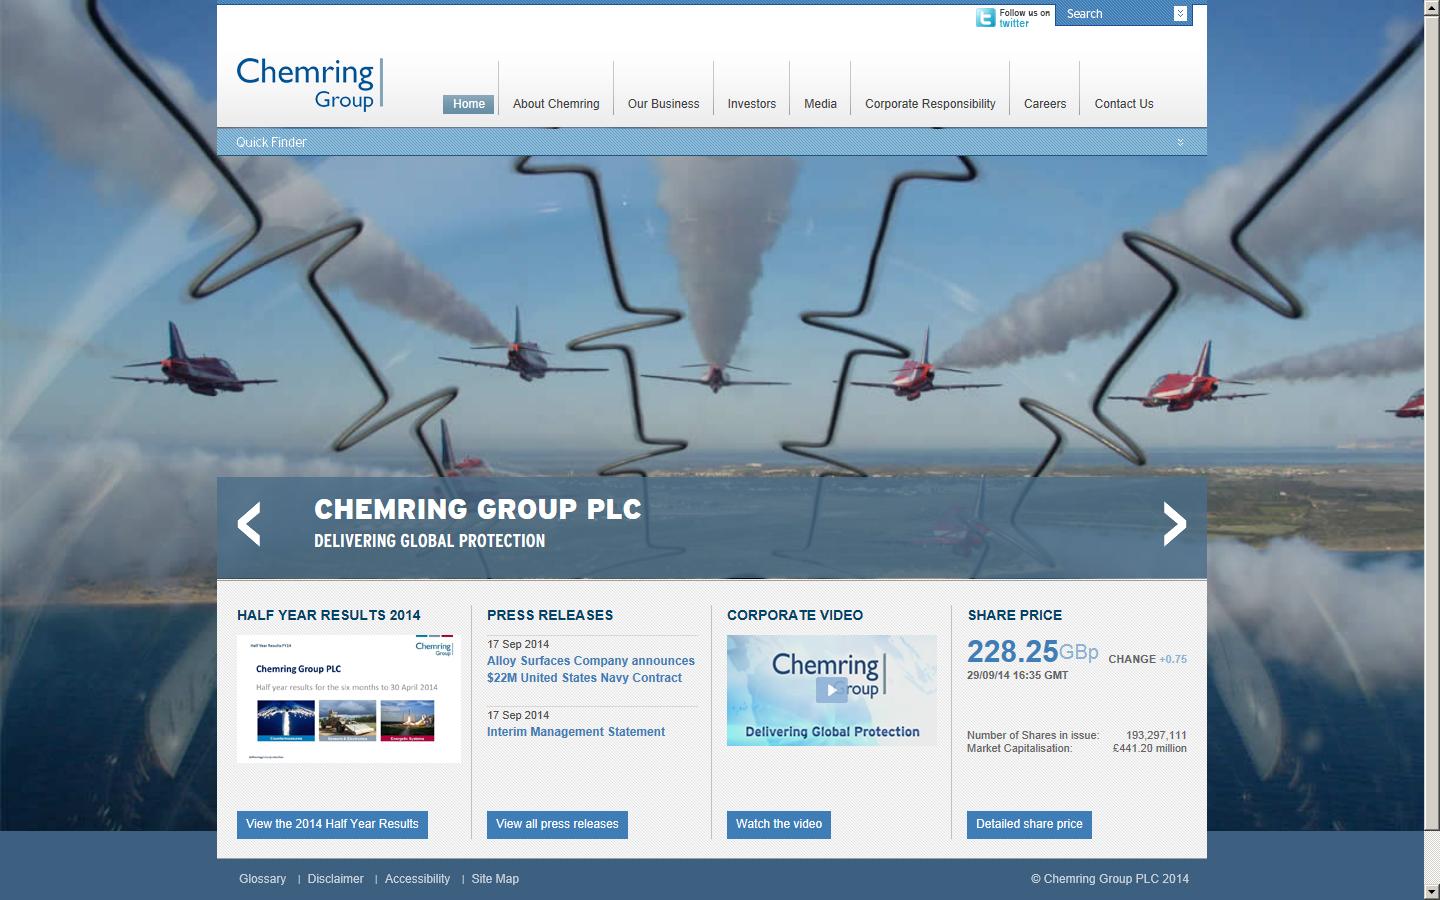Go to the Corporate Responsibility section
This screenshot has width=1440, height=900.
point(929,103)
